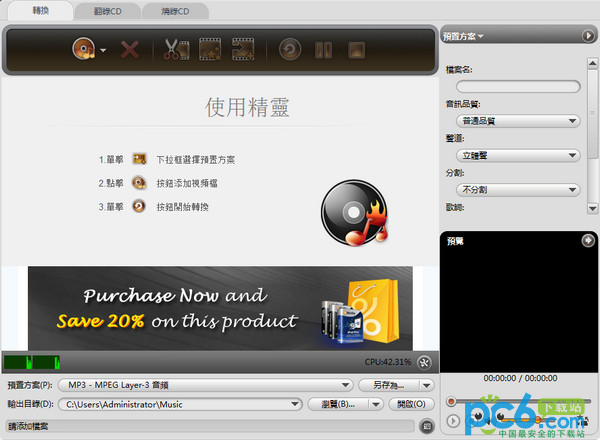The image size is (600, 440).
Task: Click the orange volume slider knob
Action: pos(537,420)
